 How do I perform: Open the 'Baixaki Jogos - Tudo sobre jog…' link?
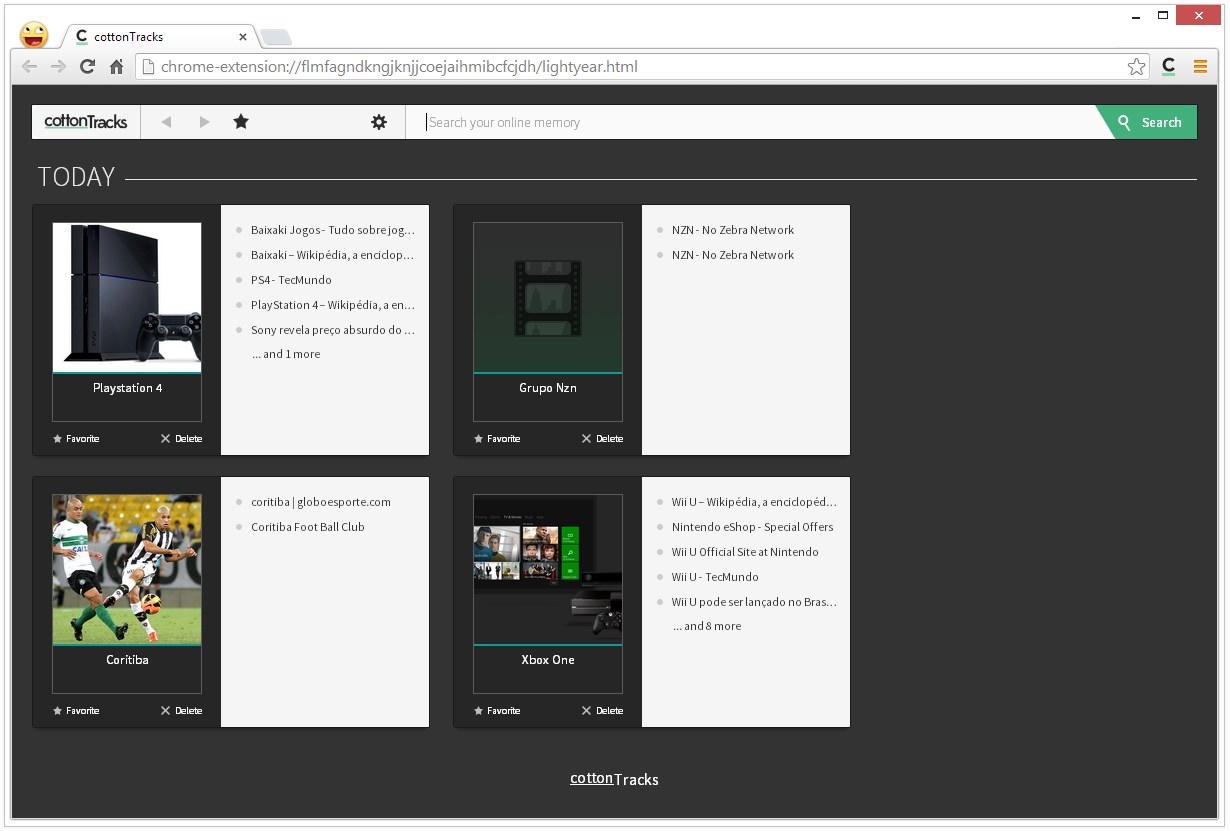333,230
